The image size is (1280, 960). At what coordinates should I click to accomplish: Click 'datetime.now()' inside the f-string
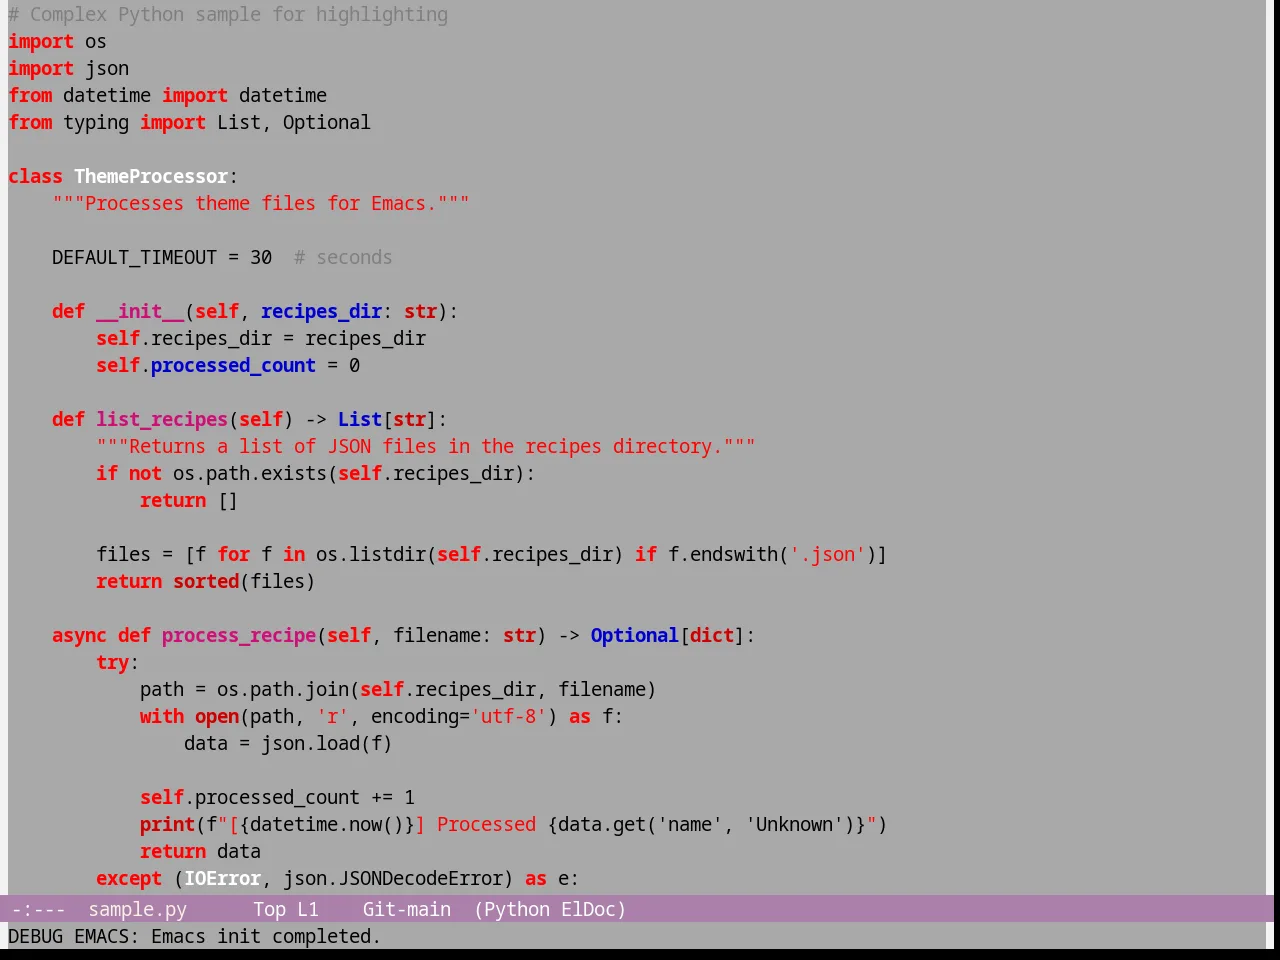pyautogui.click(x=327, y=824)
